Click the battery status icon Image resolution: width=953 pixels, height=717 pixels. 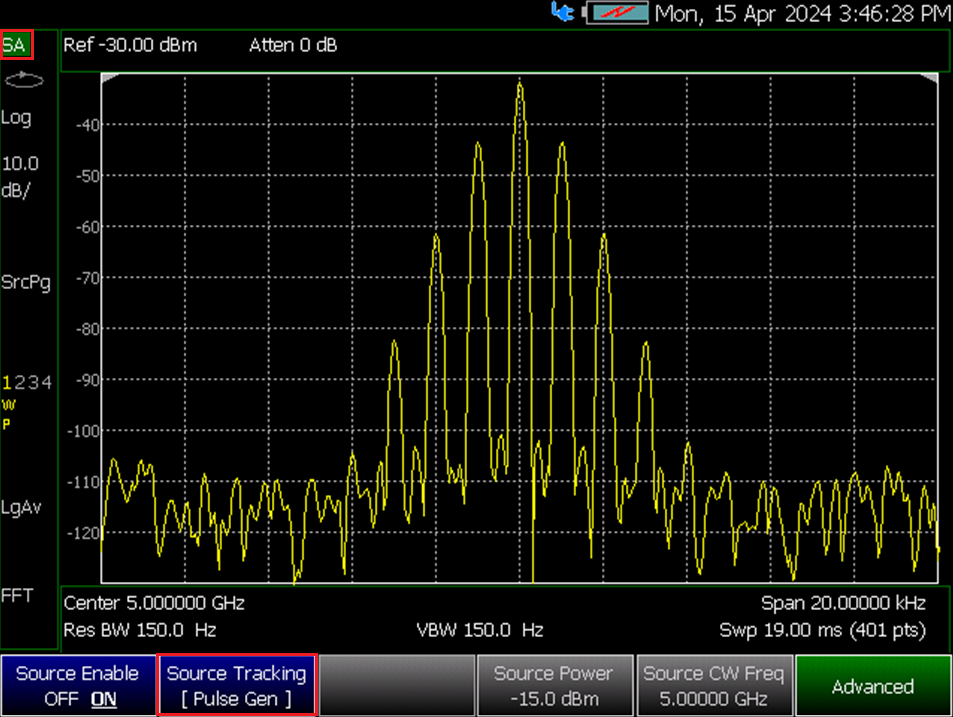(x=616, y=13)
